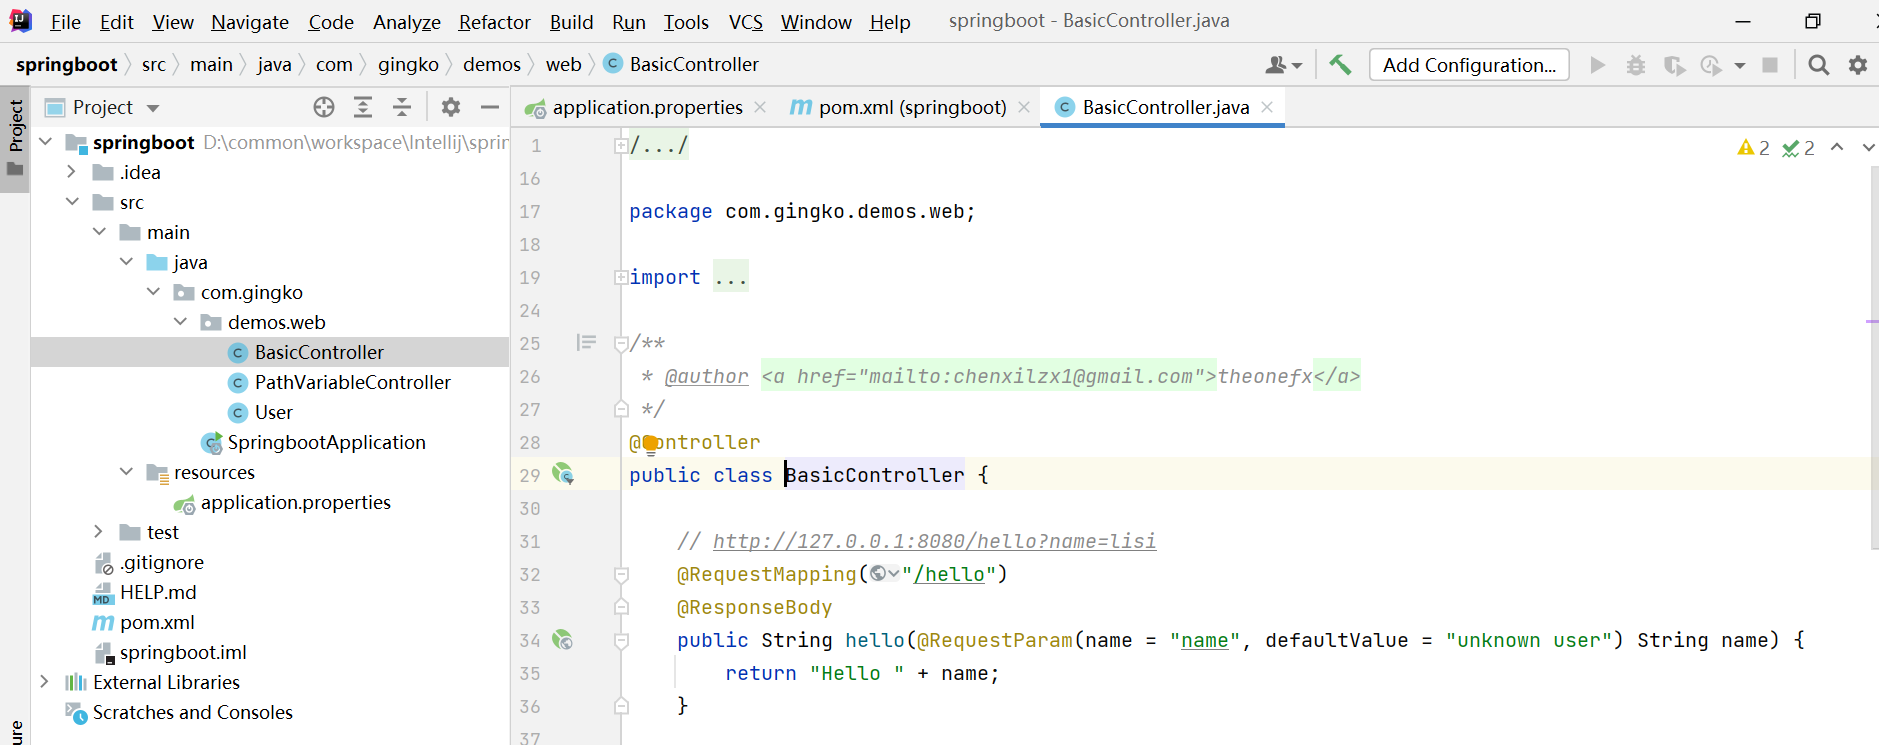Collapse the resources folder
The height and width of the screenshot is (745, 1879).
tap(126, 472)
